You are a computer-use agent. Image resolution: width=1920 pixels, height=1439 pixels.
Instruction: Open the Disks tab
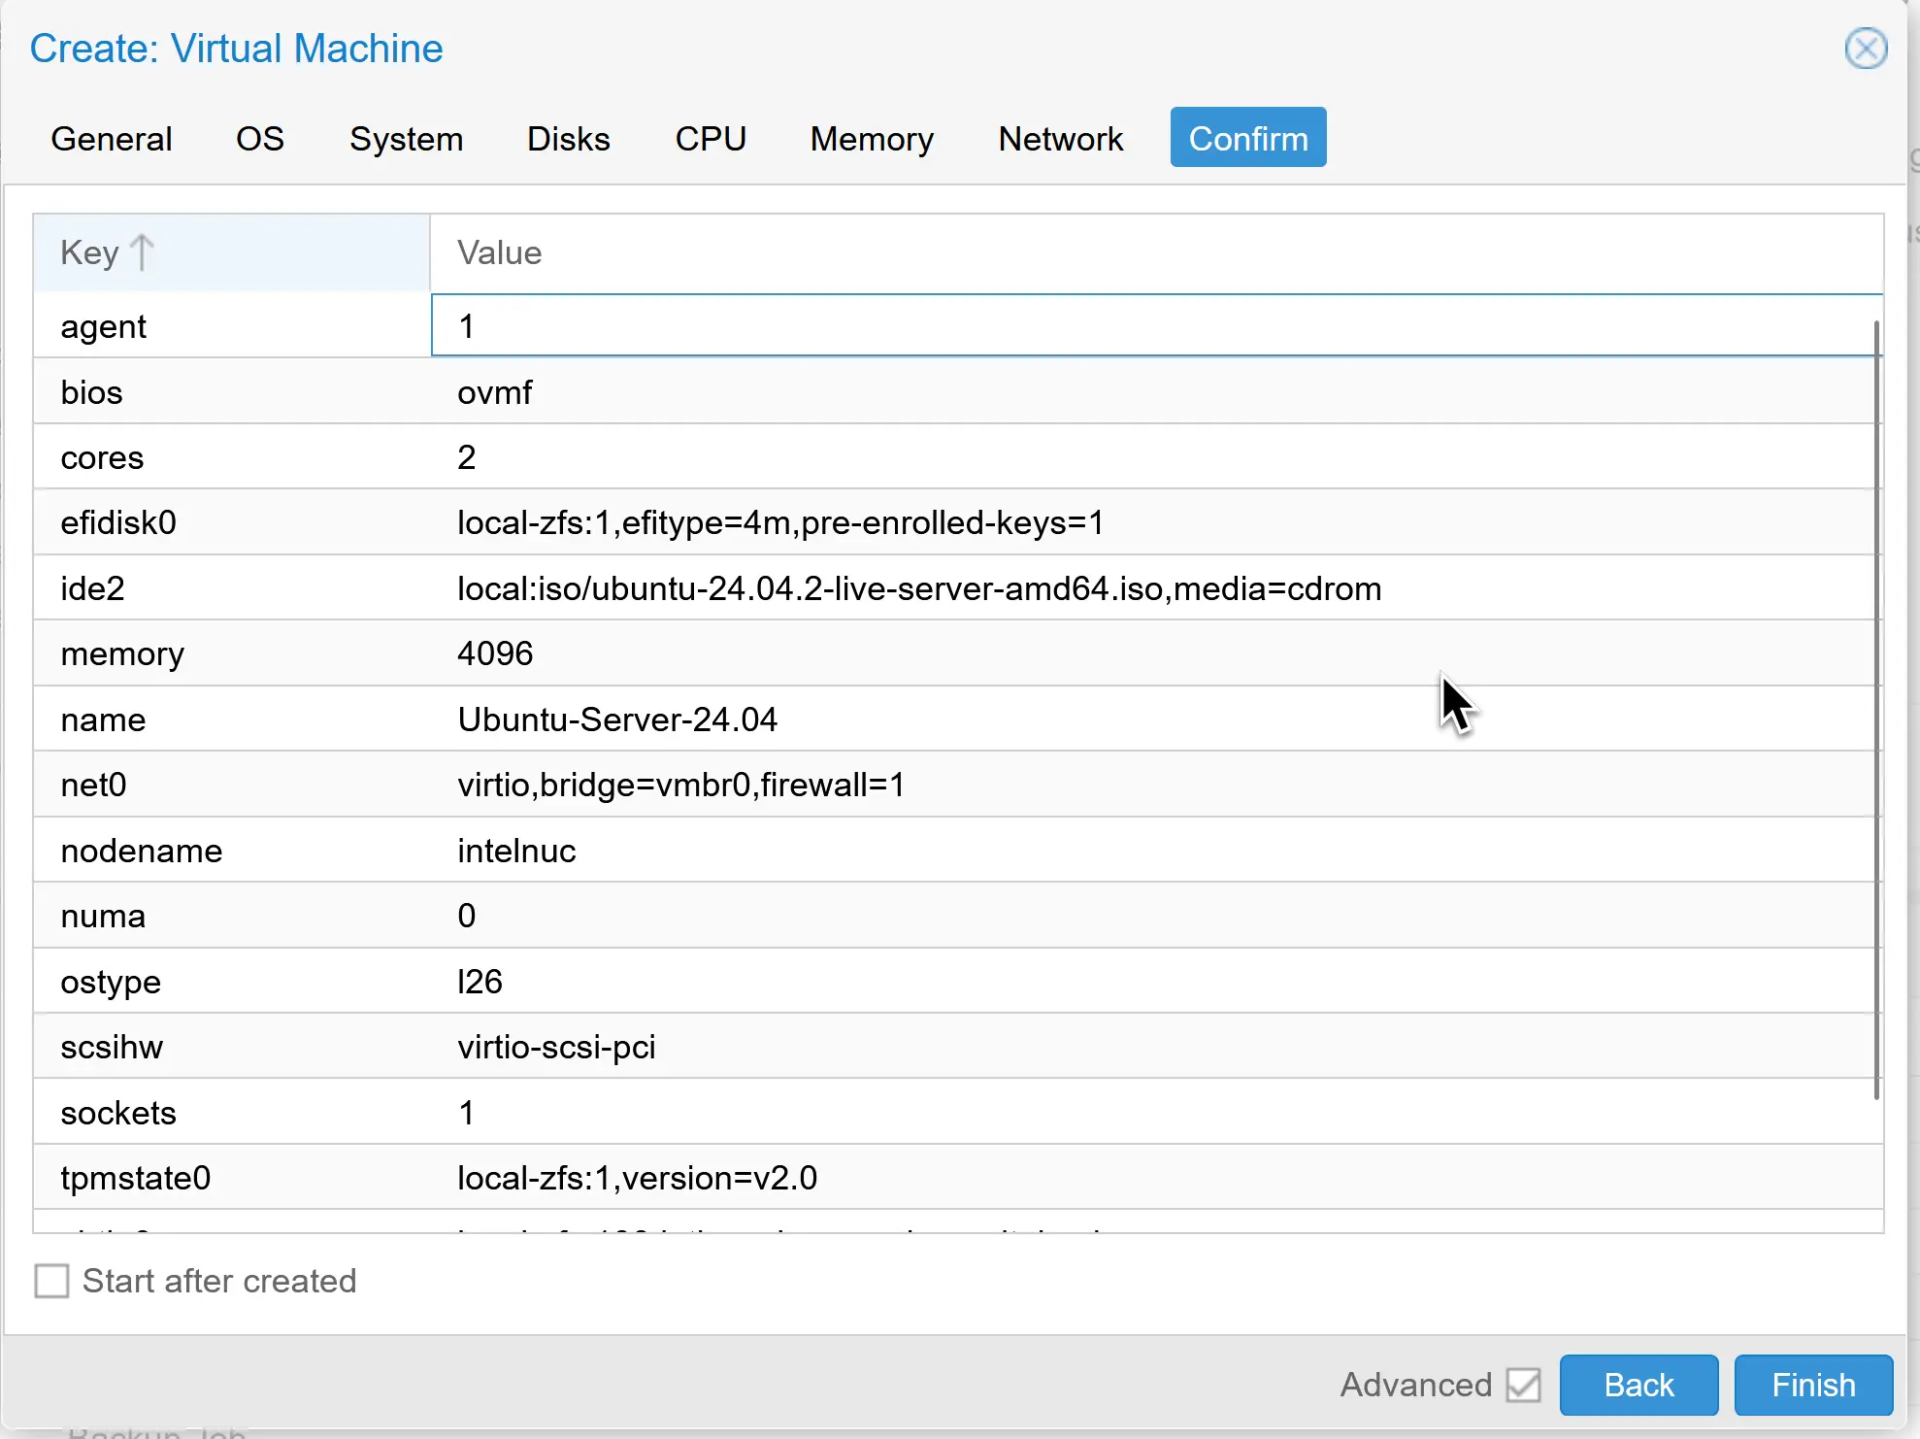click(x=567, y=139)
